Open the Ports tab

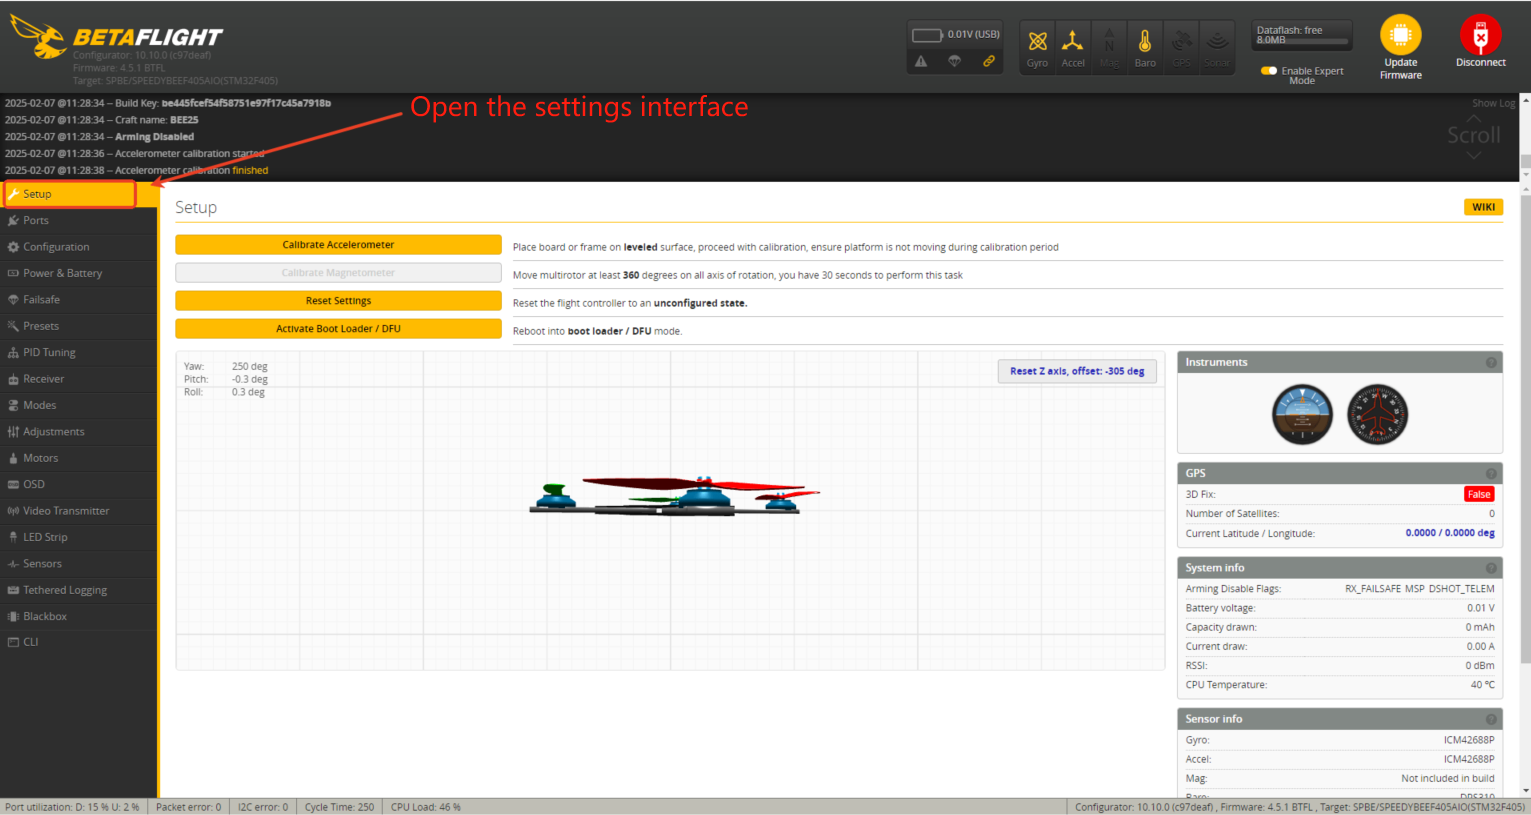pos(78,221)
